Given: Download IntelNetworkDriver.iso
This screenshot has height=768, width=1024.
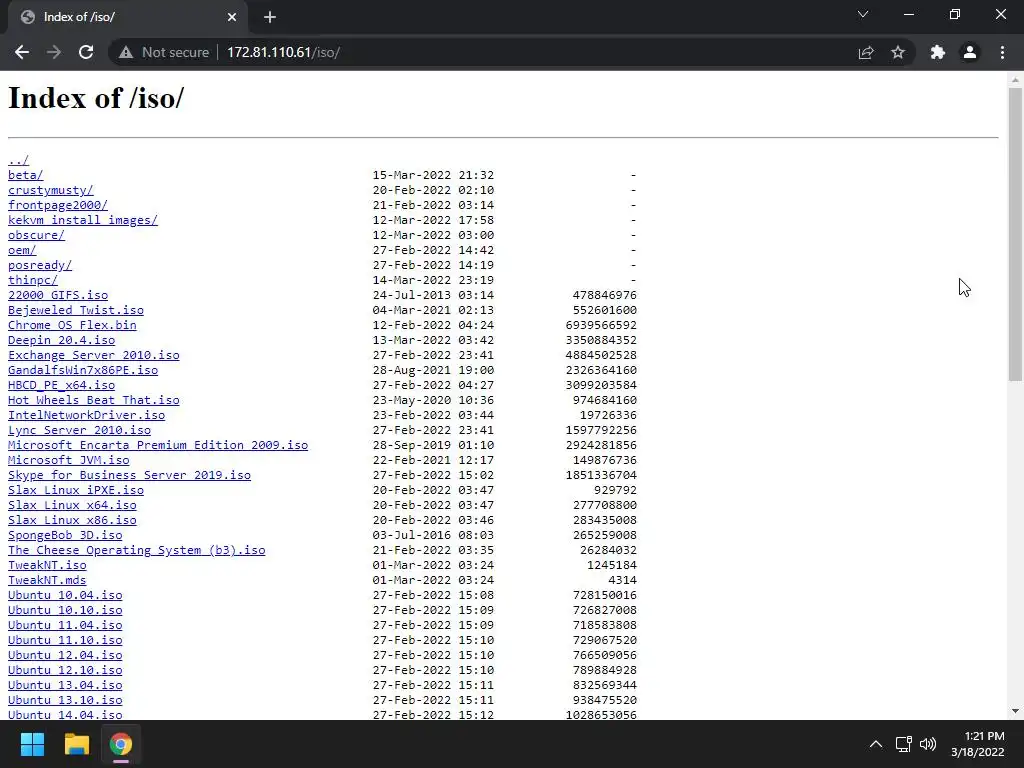Looking at the screenshot, I should coord(87,415).
